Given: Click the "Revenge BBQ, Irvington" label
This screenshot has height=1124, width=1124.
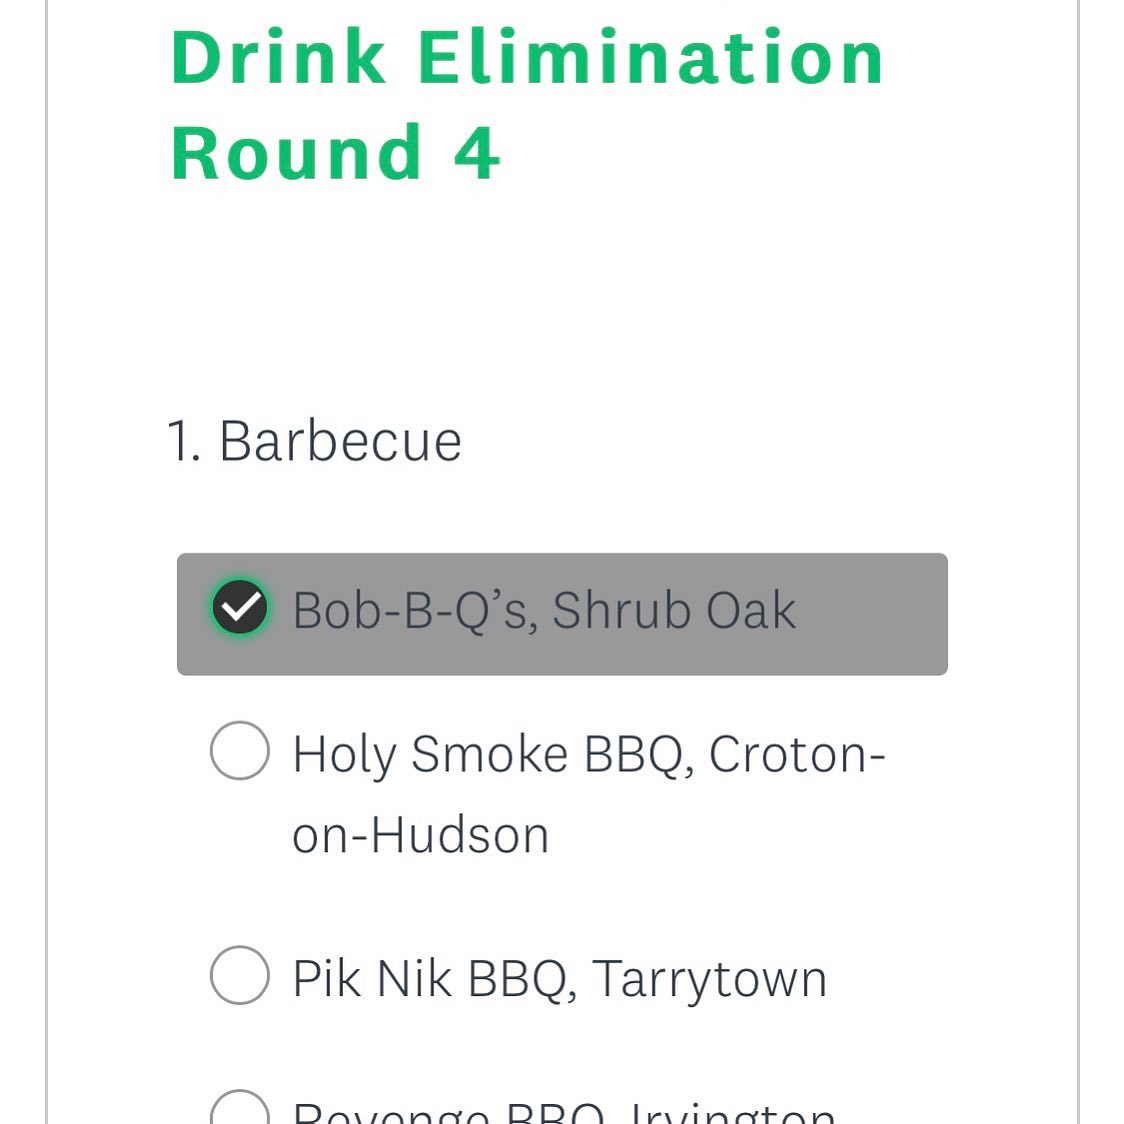Looking at the screenshot, I should click(563, 1113).
